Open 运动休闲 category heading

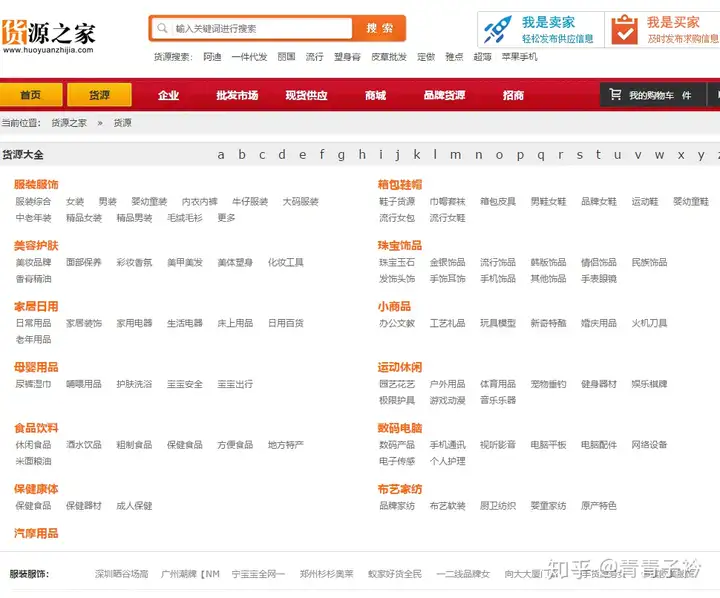click(x=400, y=367)
